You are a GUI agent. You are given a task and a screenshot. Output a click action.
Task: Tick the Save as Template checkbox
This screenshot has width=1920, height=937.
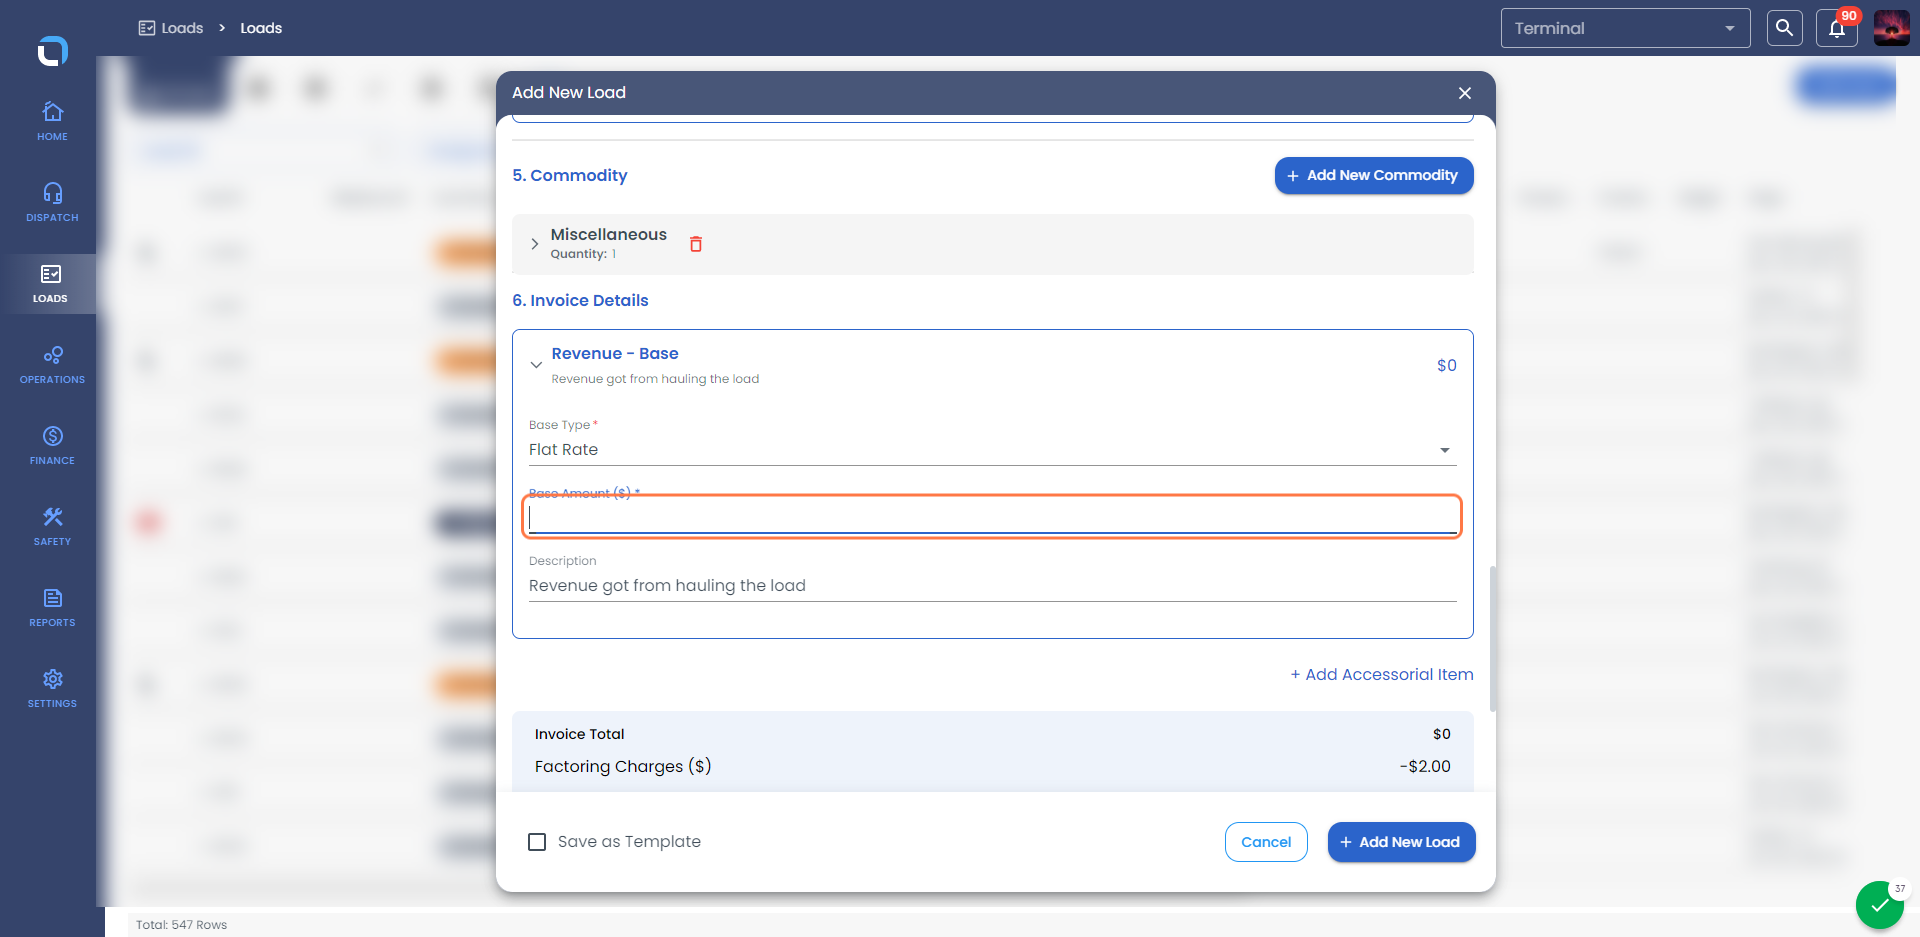[x=537, y=842]
